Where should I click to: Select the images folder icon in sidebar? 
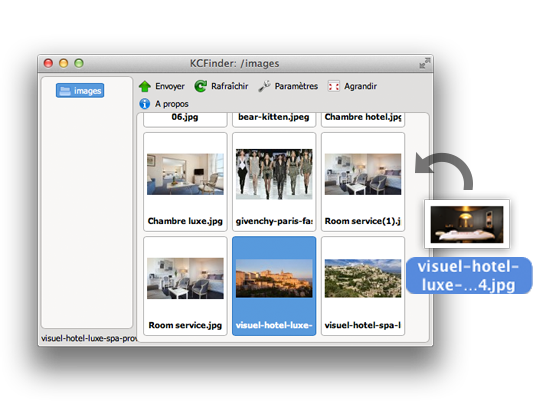point(65,91)
